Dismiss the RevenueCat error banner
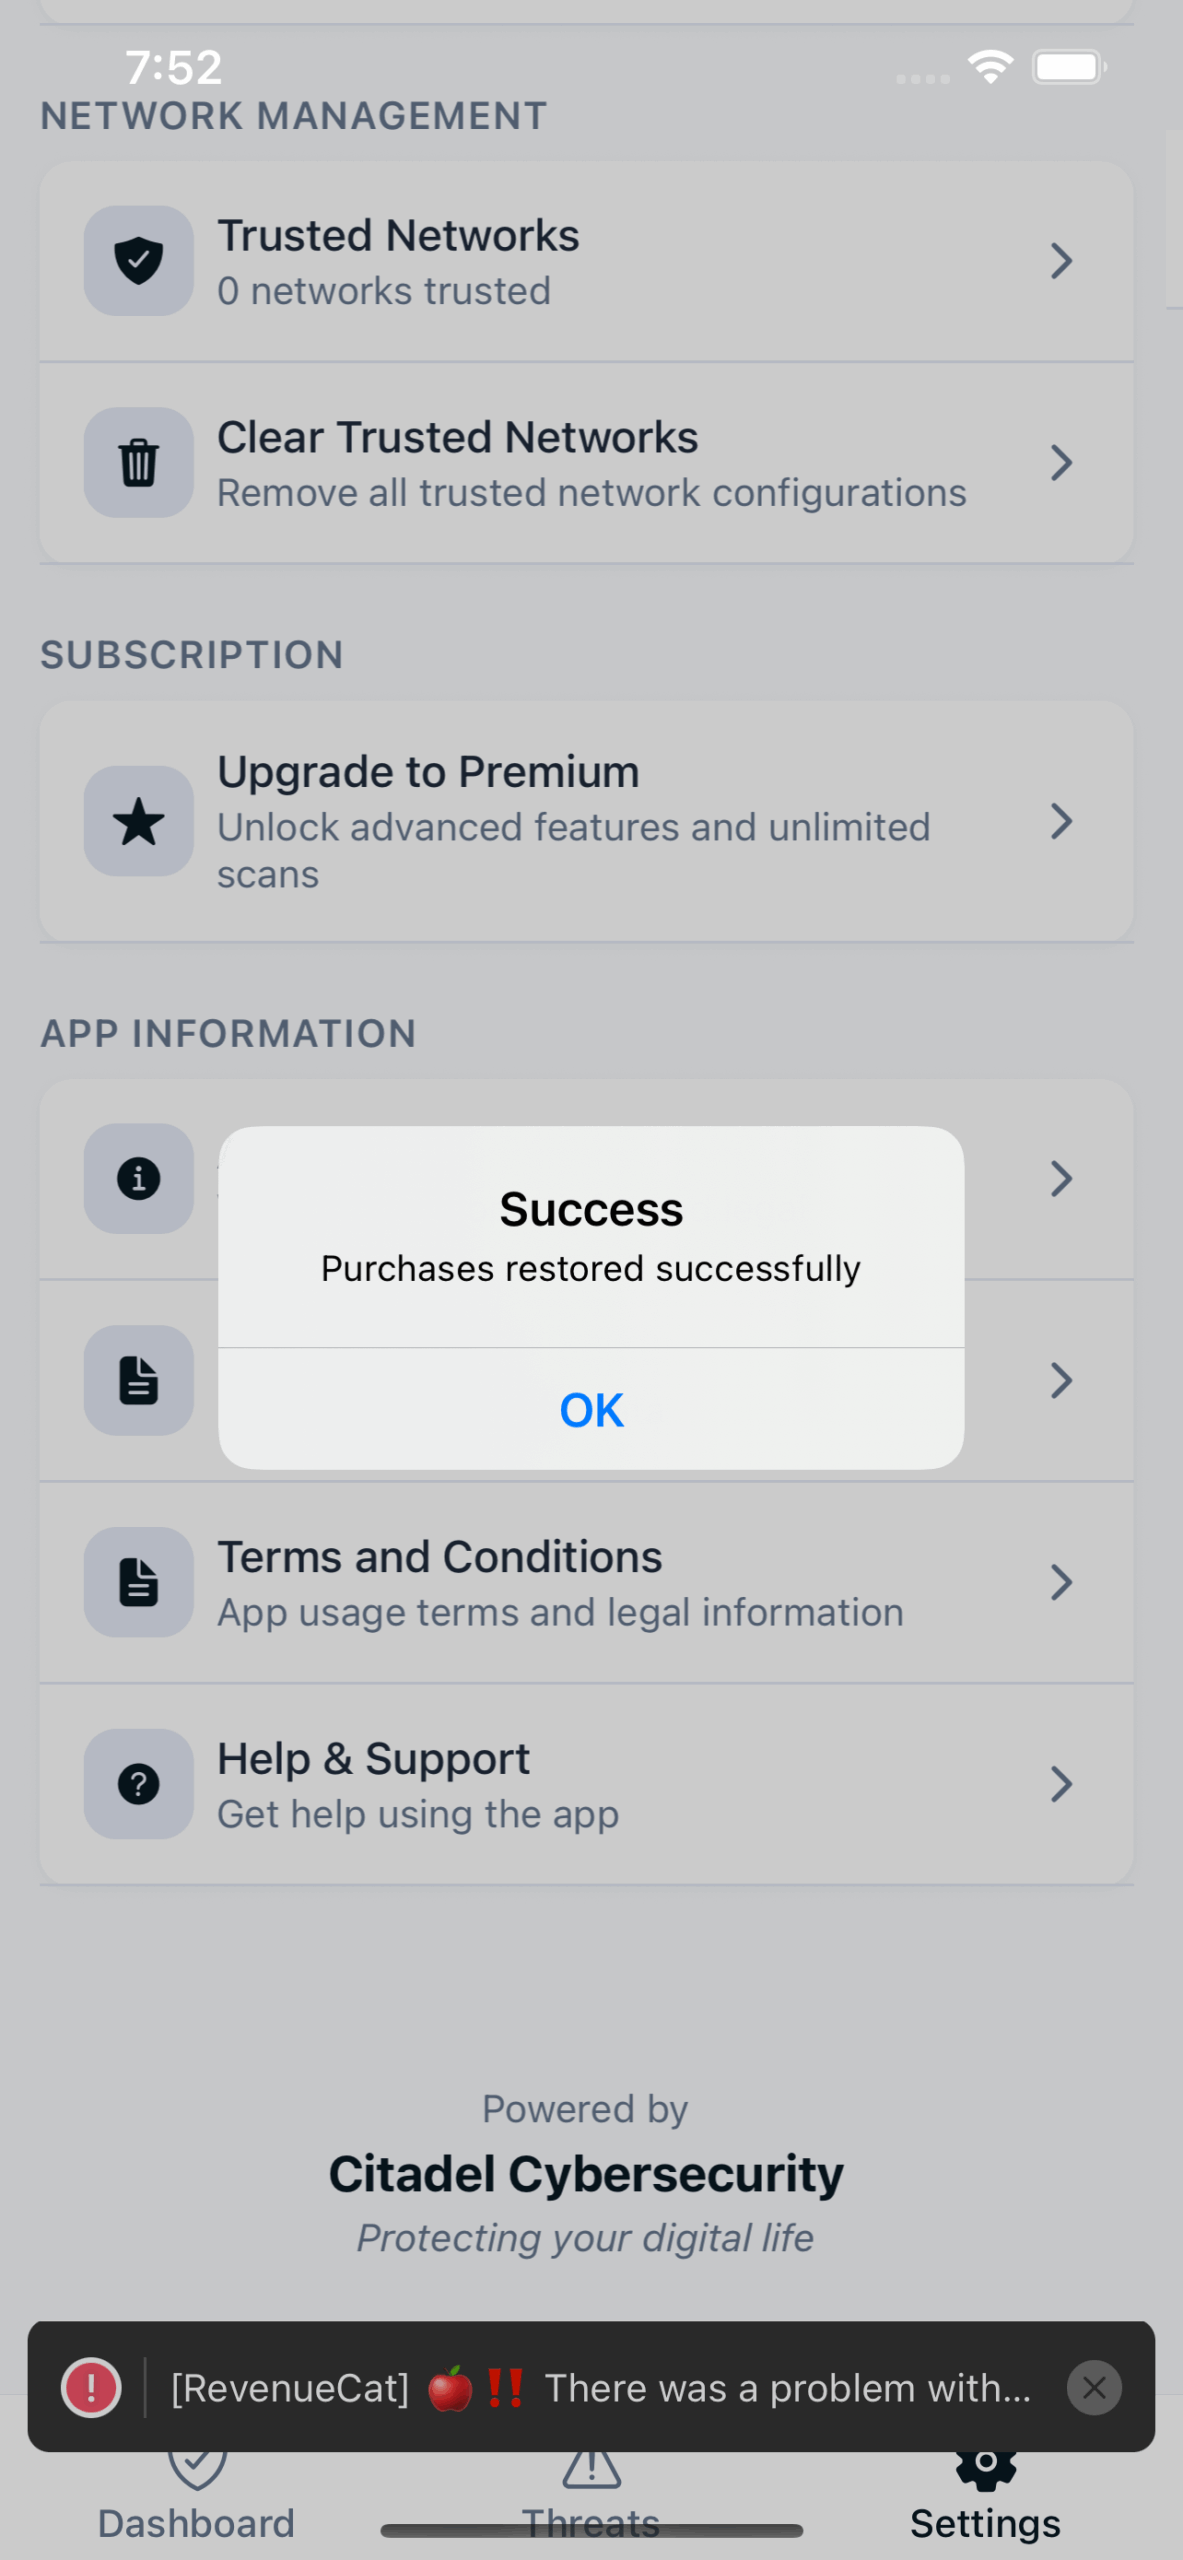 pos(1094,2388)
